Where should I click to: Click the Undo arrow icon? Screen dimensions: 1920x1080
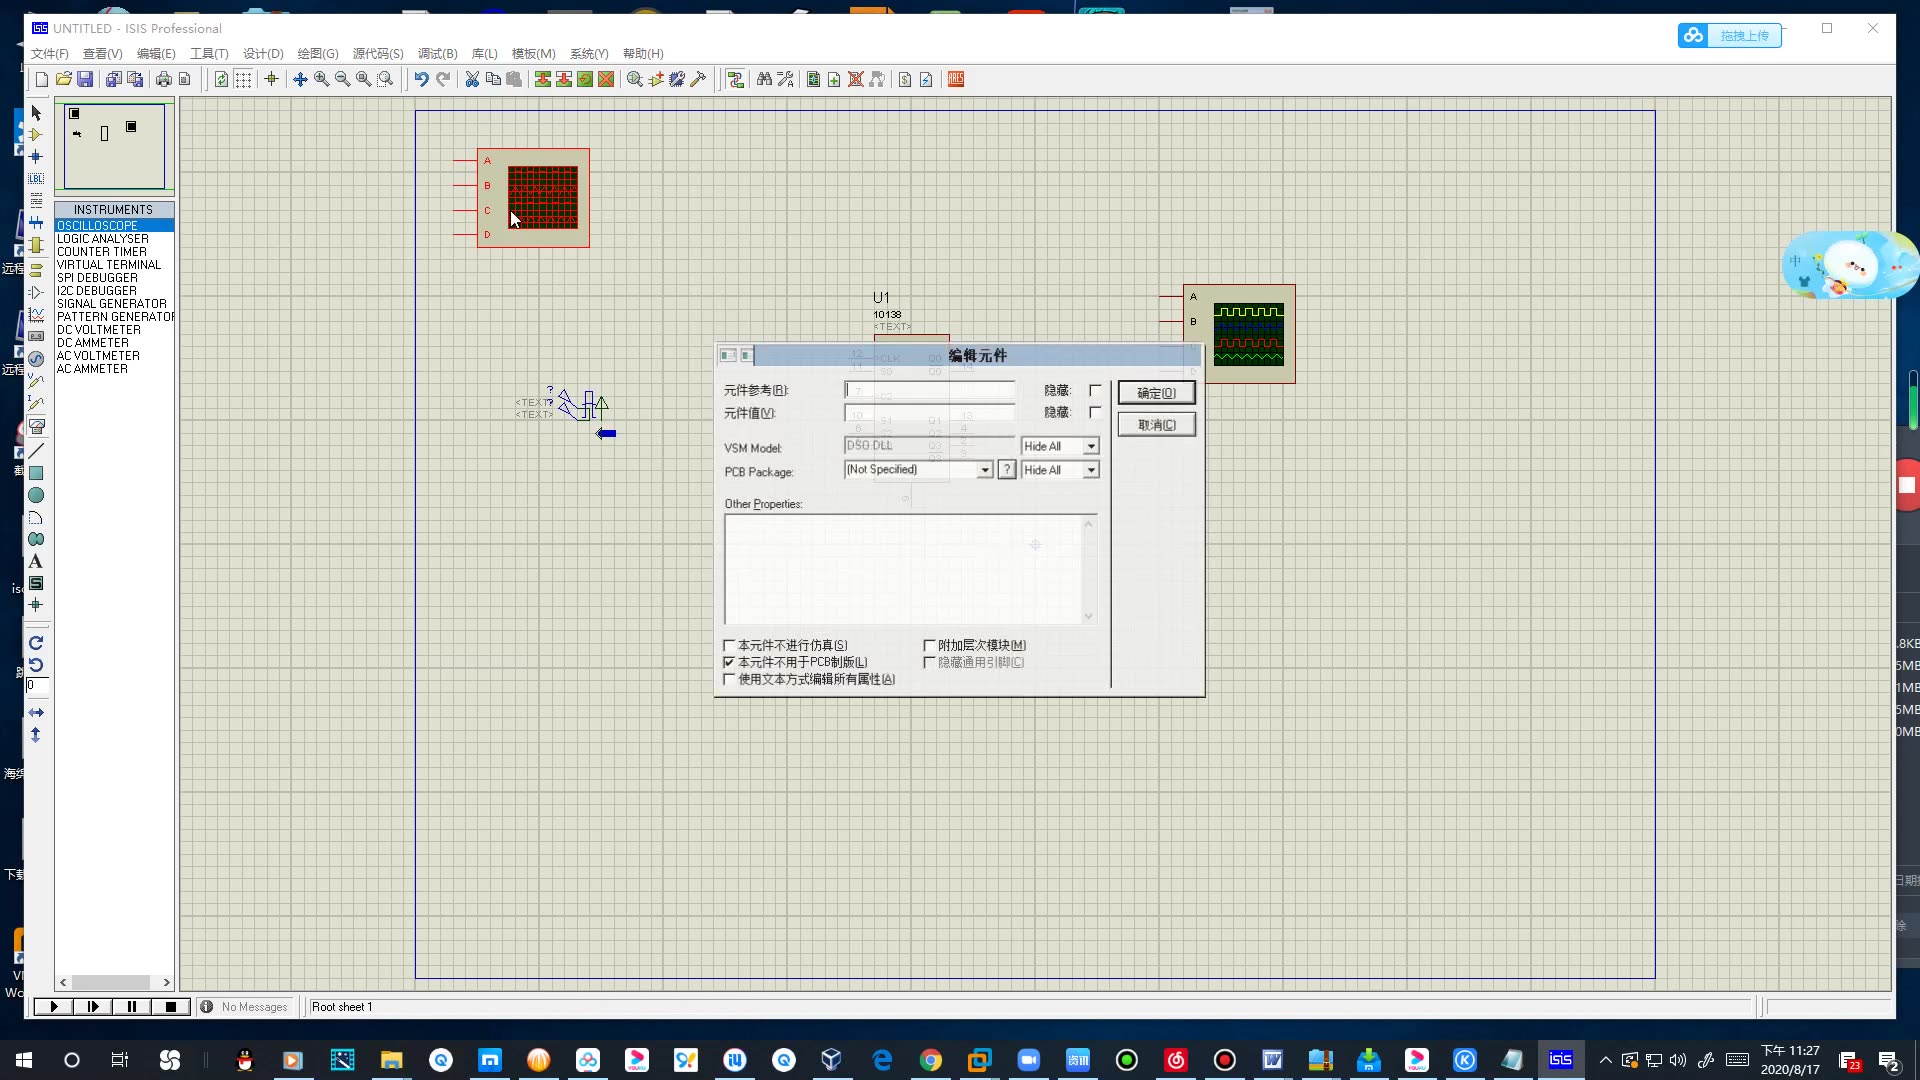pyautogui.click(x=421, y=79)
